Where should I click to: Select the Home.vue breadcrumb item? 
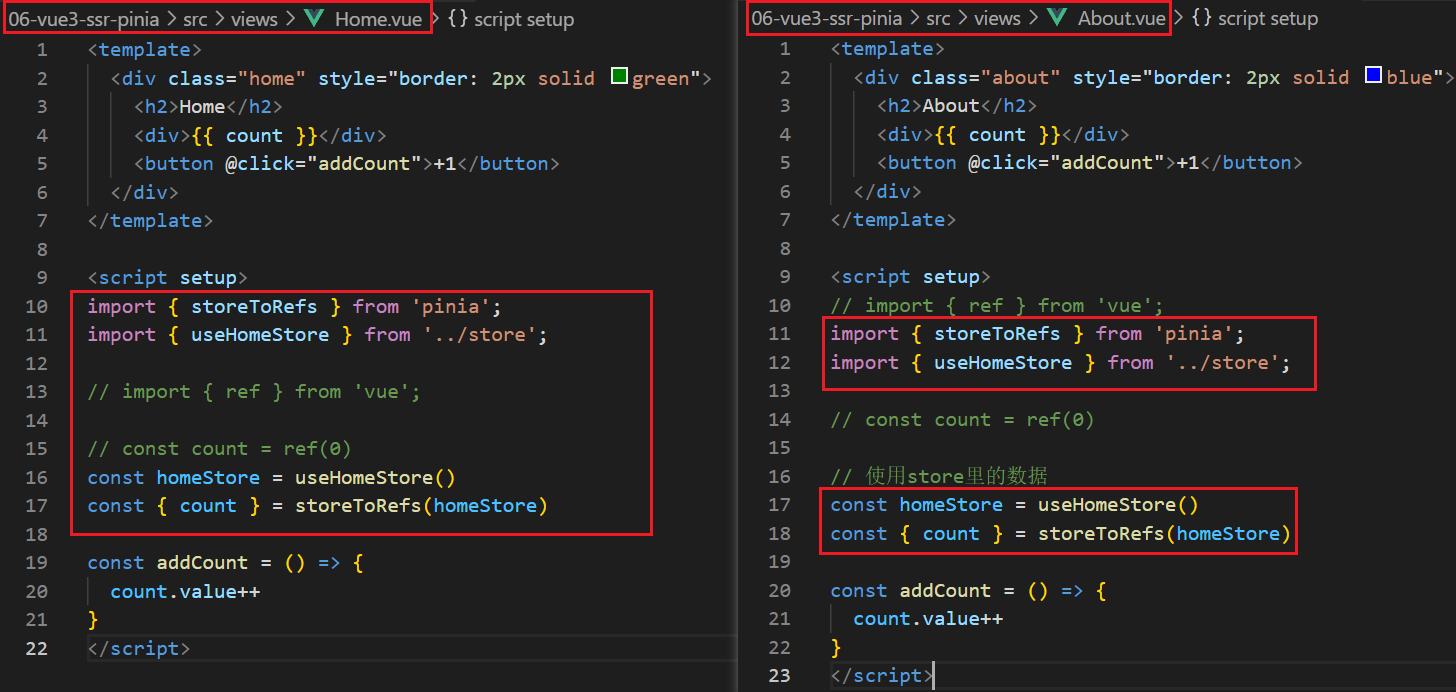(x=380, y=19)
